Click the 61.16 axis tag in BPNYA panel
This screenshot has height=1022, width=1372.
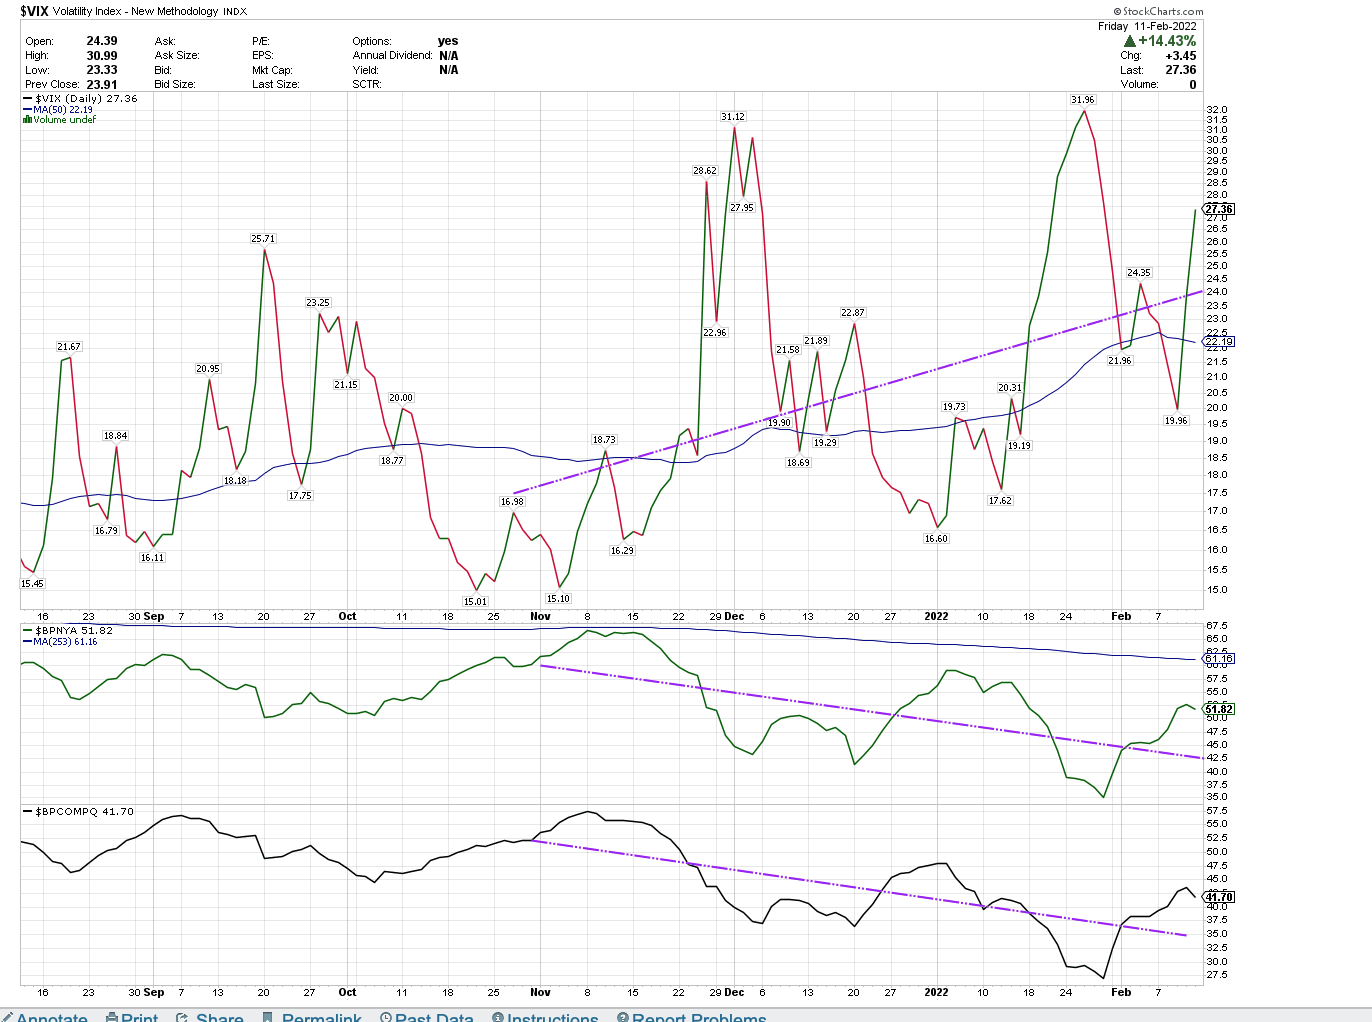pyautogui.click(x=1220, y=658)
